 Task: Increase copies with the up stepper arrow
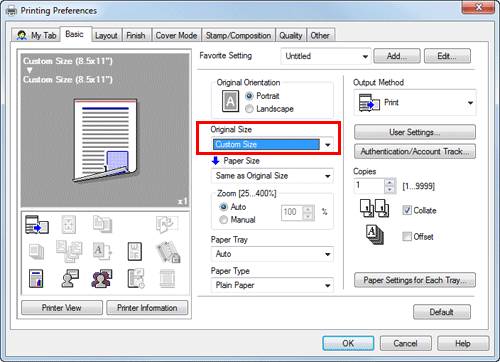click(x=389, y=182)
